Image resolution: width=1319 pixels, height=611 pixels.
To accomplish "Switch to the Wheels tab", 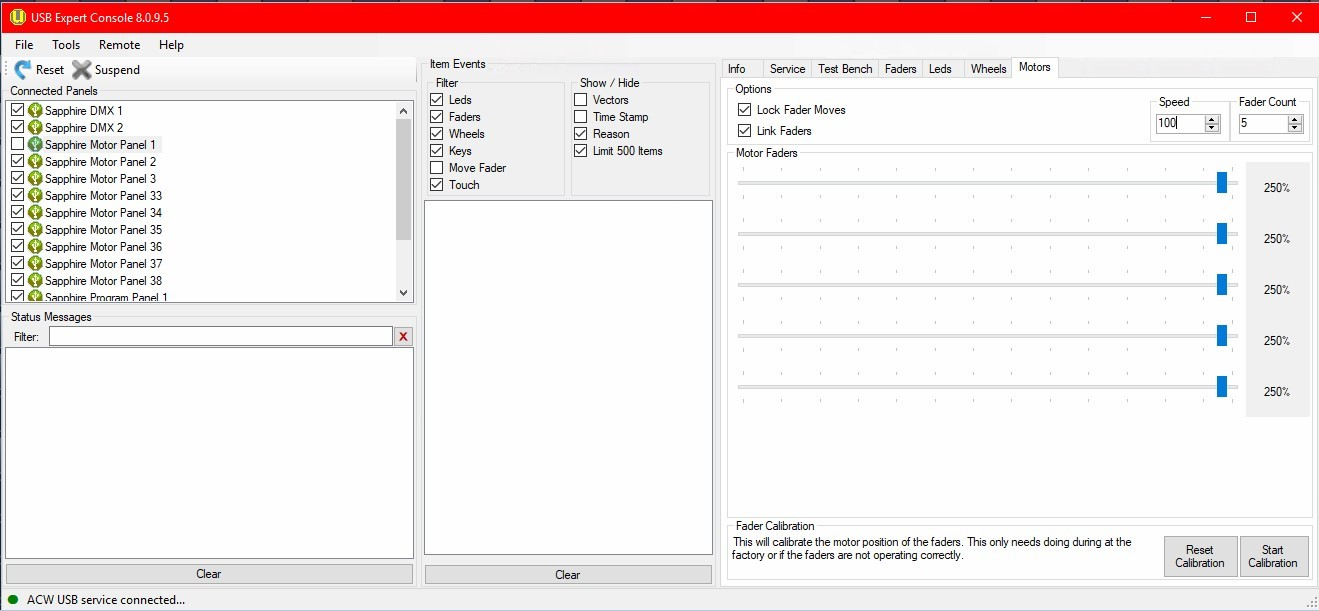I will pyautogui.click(x=988, y=69).
